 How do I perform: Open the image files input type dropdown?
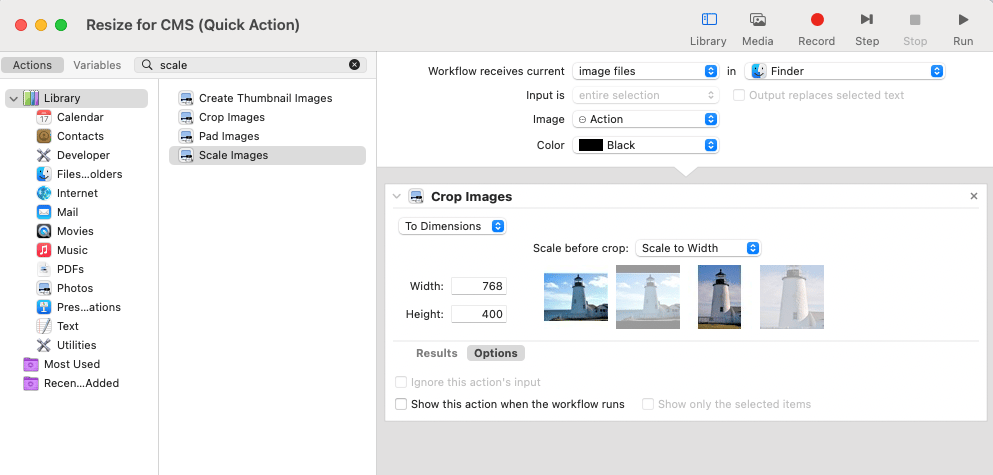pos(645,71)
